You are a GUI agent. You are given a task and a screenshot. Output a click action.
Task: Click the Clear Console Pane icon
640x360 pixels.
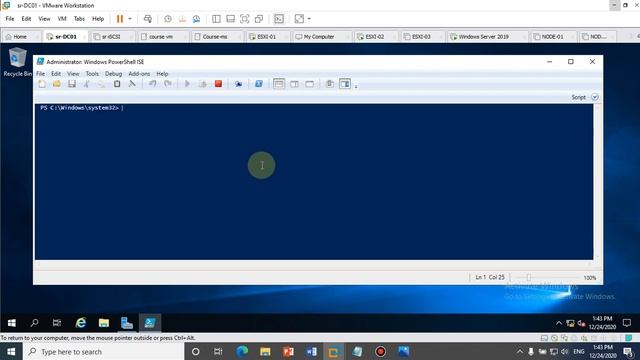[x=132, y=84]
